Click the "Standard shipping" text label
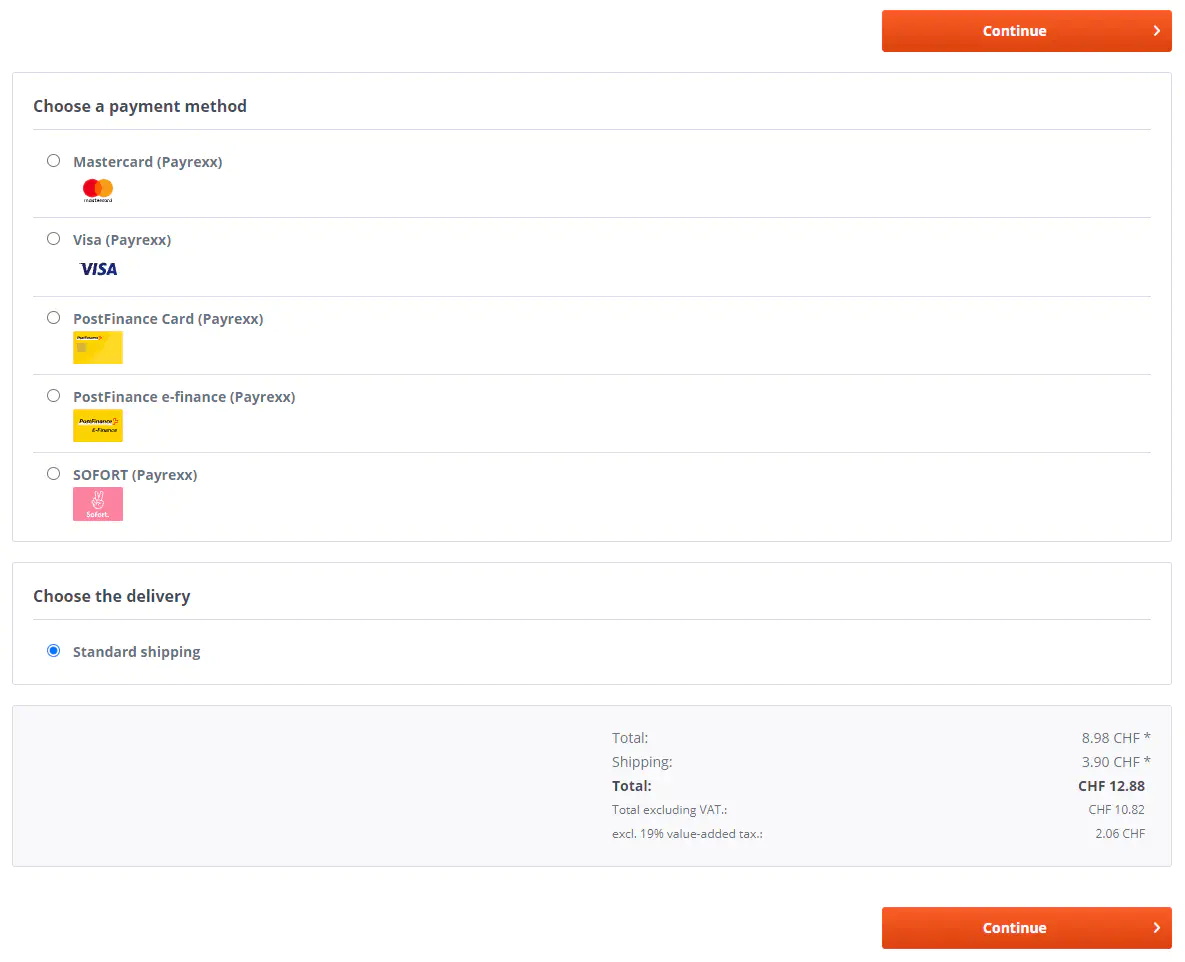The width and height of the screenshot is (1185, 962). pos(136,652)
